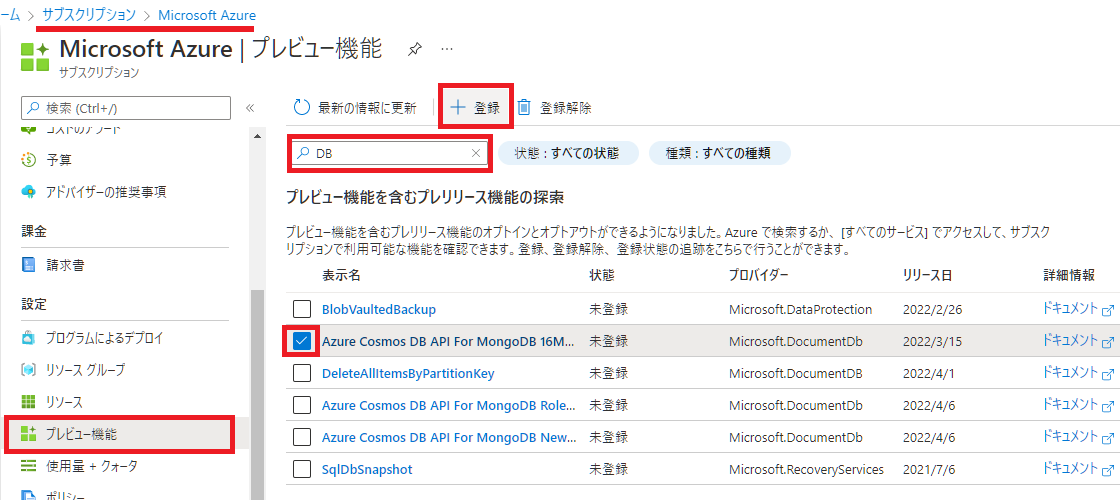Click the Microsoft Azure subscription logo icon

34,56
